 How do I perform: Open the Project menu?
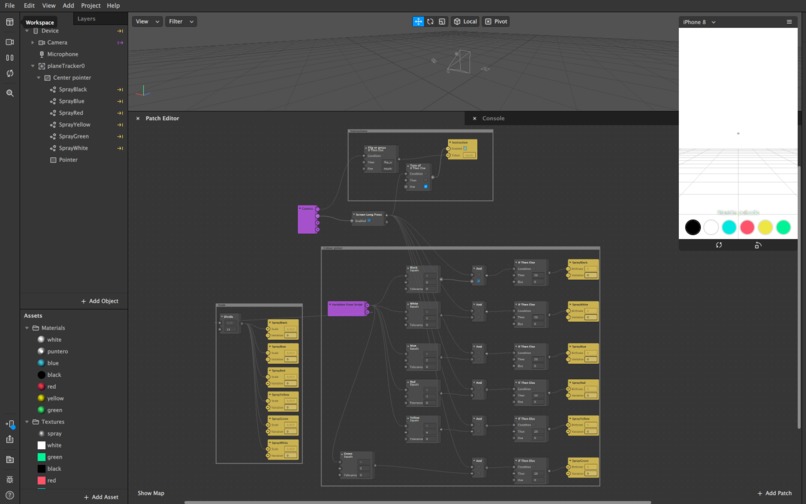click(x=90, y=6)
